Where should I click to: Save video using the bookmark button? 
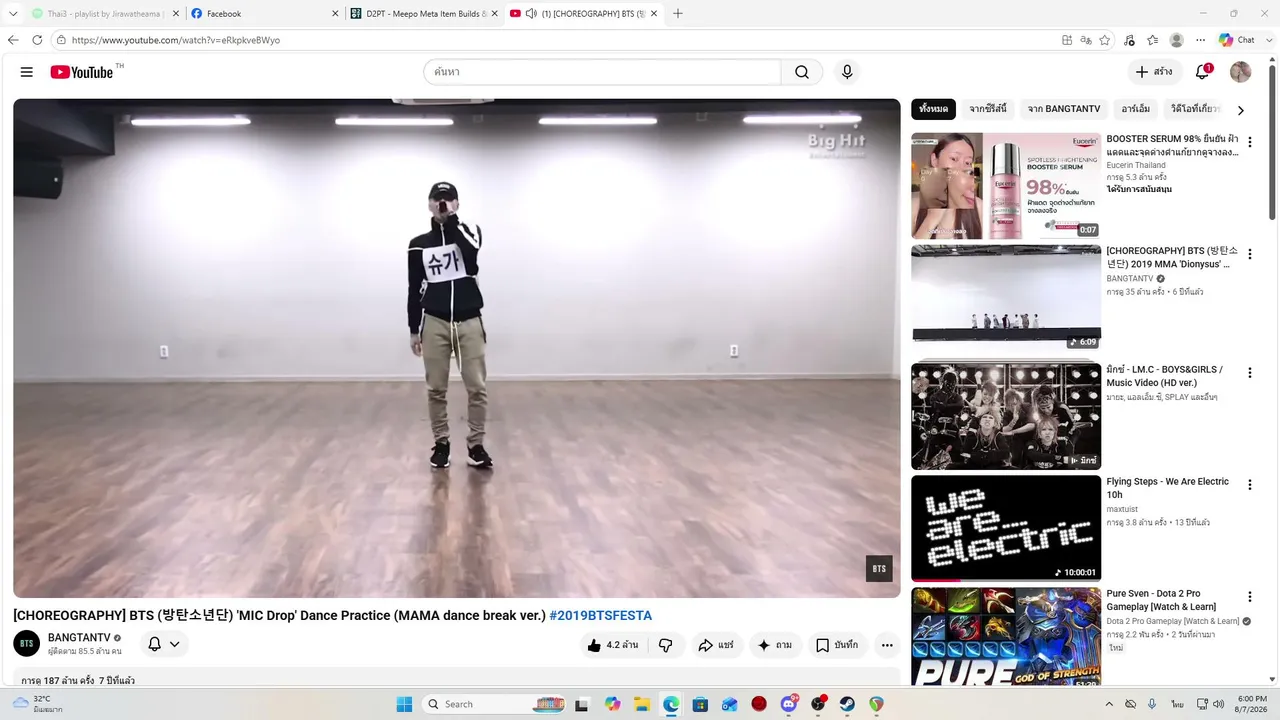click(837, 645)
